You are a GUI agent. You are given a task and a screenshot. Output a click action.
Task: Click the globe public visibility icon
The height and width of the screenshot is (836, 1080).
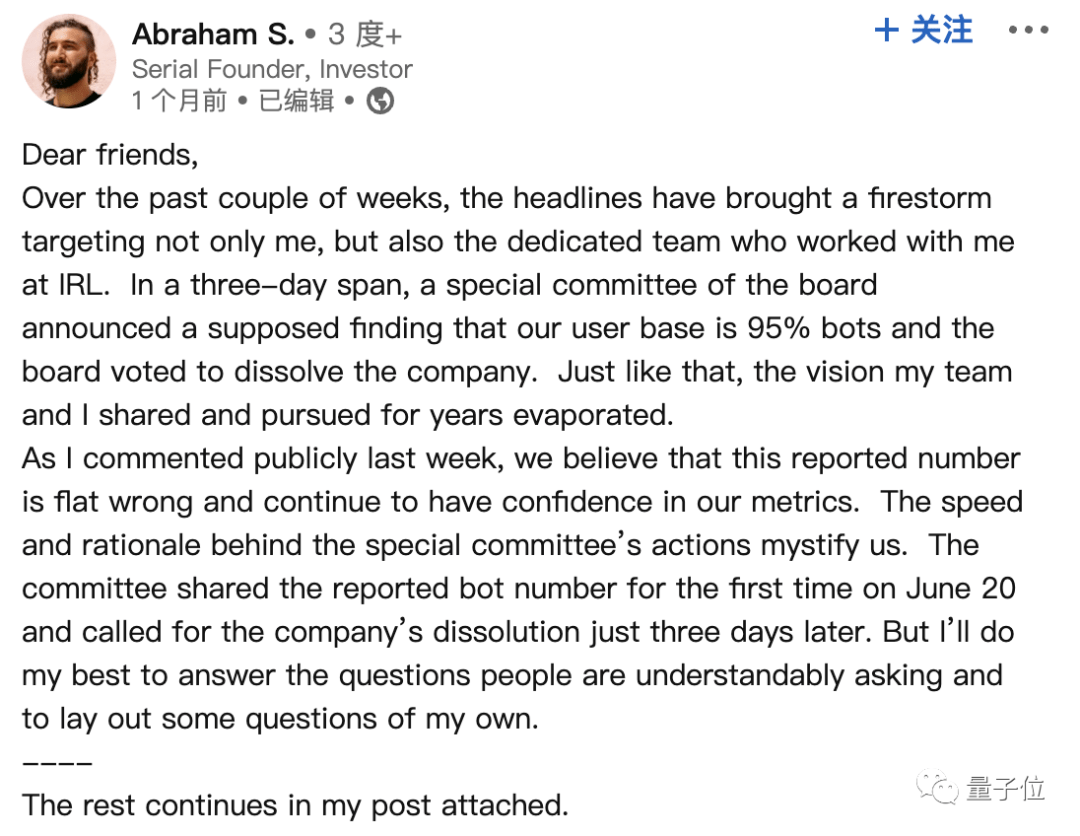pyautogui.click(x=380, y=100)
